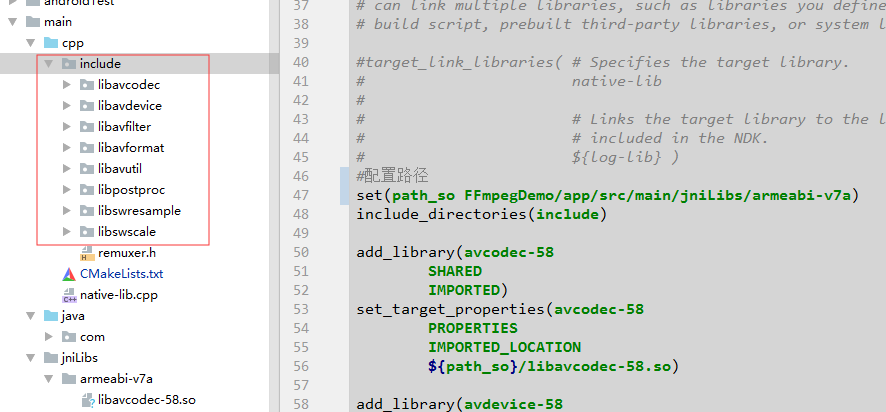This screenshot has height=412, width=886.
Task: Expand the com package arrow
Action: tap(49, 337)
